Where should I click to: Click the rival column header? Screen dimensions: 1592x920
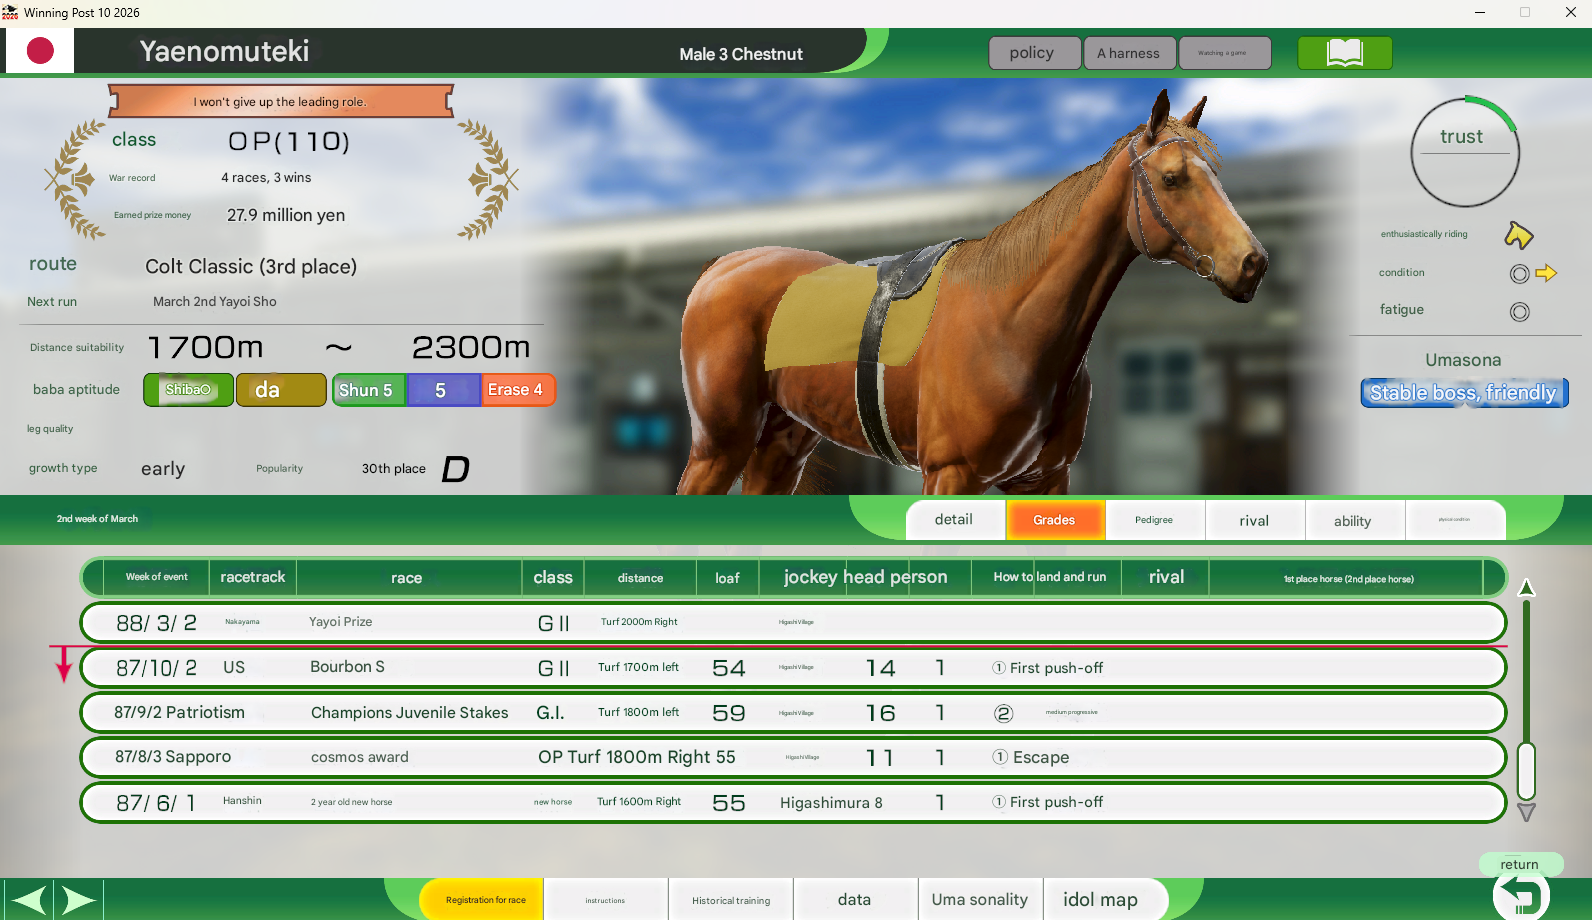[1166, 578]
